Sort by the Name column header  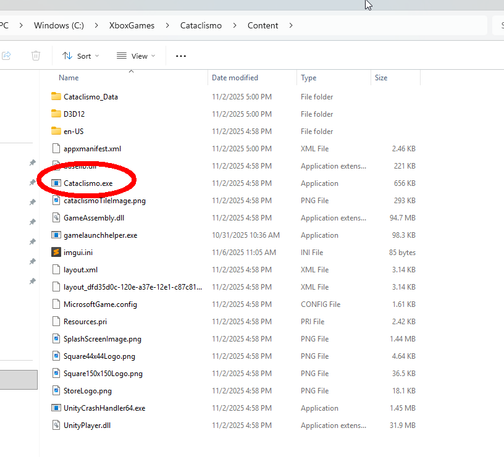pos(69,78)
